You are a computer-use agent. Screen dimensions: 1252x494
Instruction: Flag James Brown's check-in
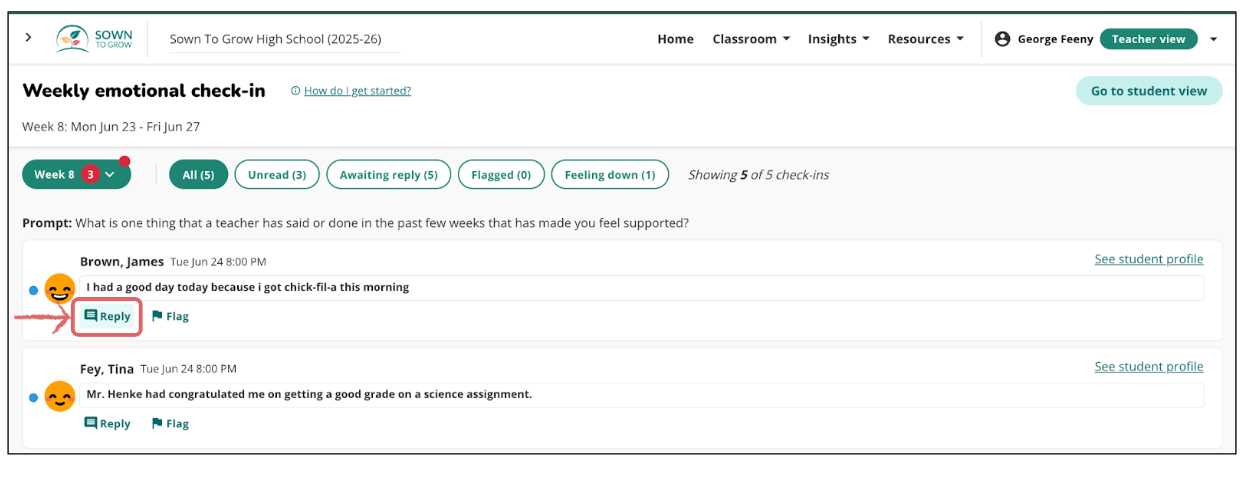pyautogui.click(x=170, y=316)
